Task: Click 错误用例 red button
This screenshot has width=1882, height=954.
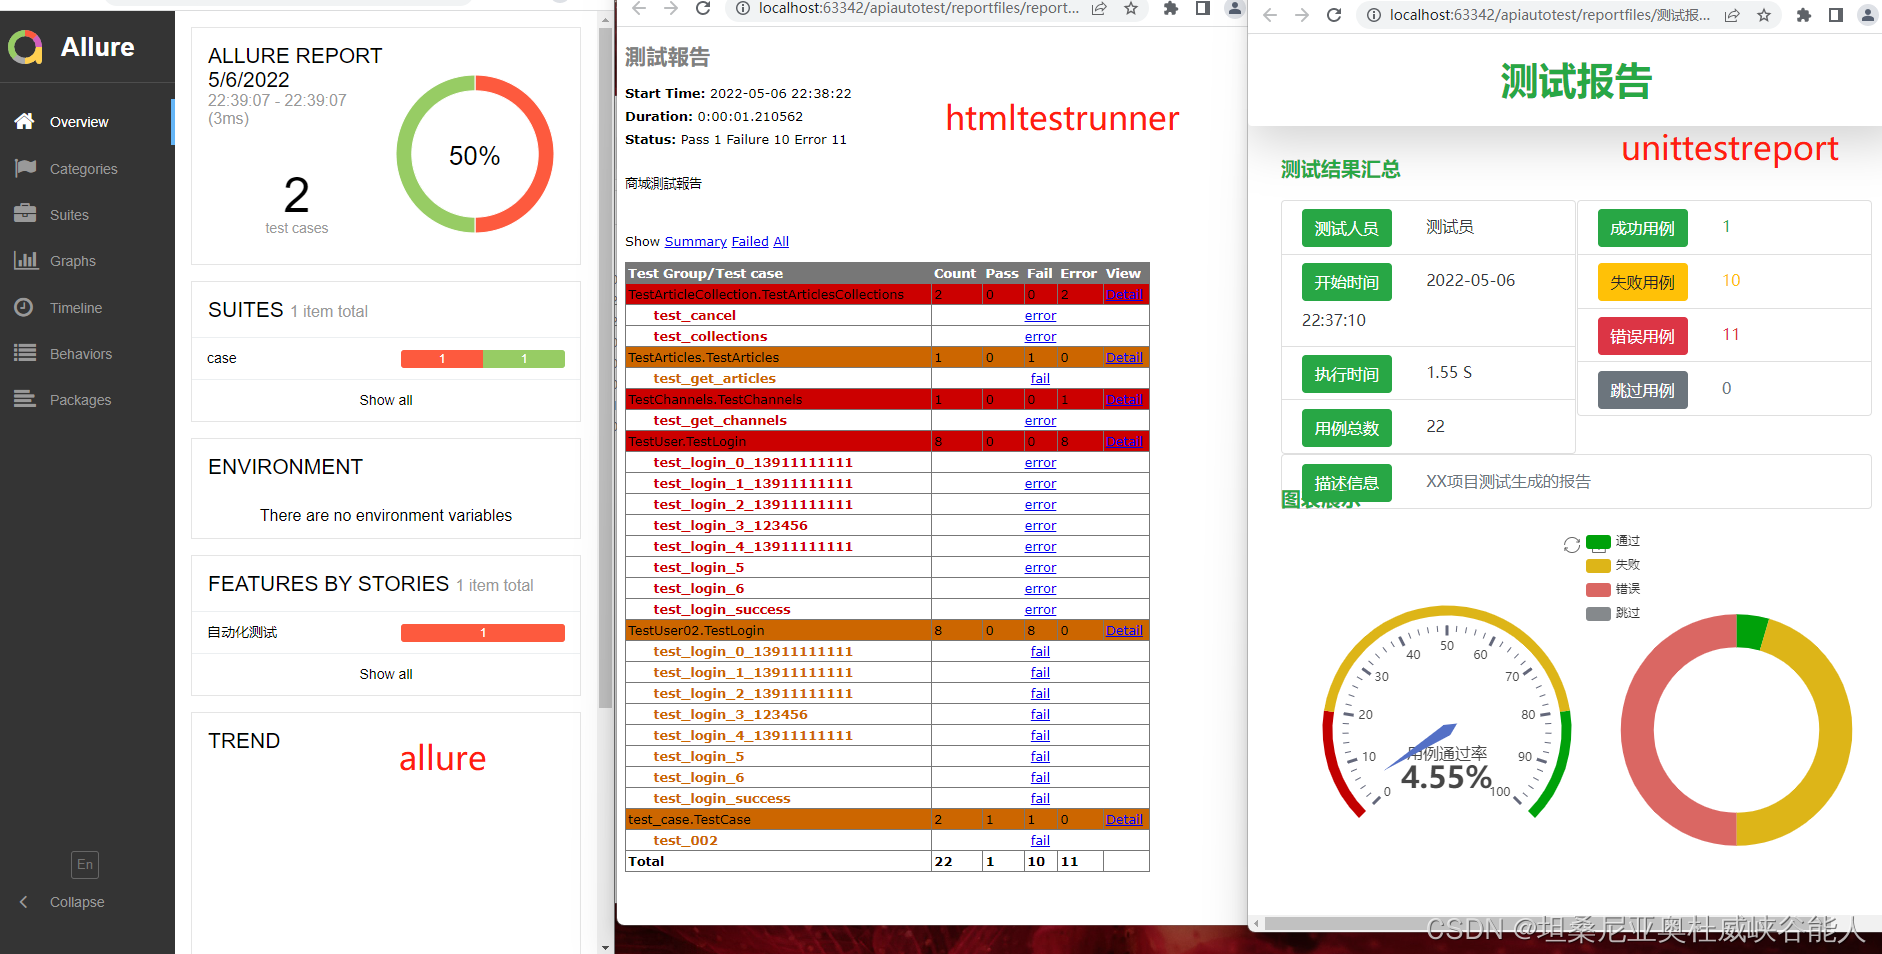Action: (1642, 336)
